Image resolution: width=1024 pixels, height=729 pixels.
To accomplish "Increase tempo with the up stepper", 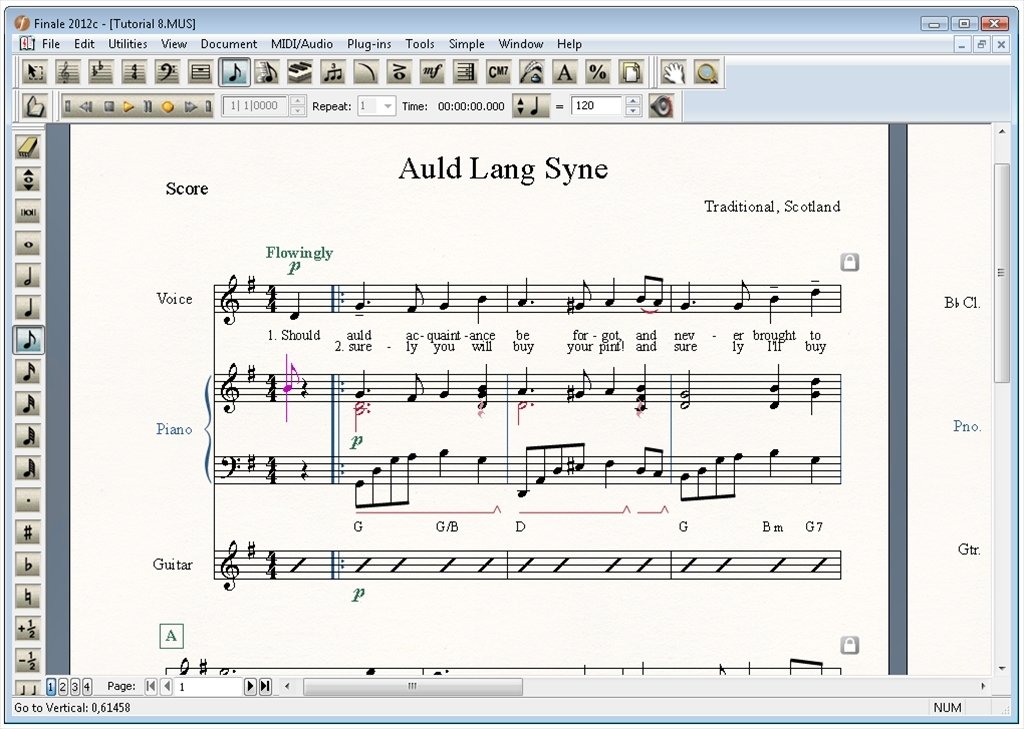I will pyautogui.click(x=632, y=101).
